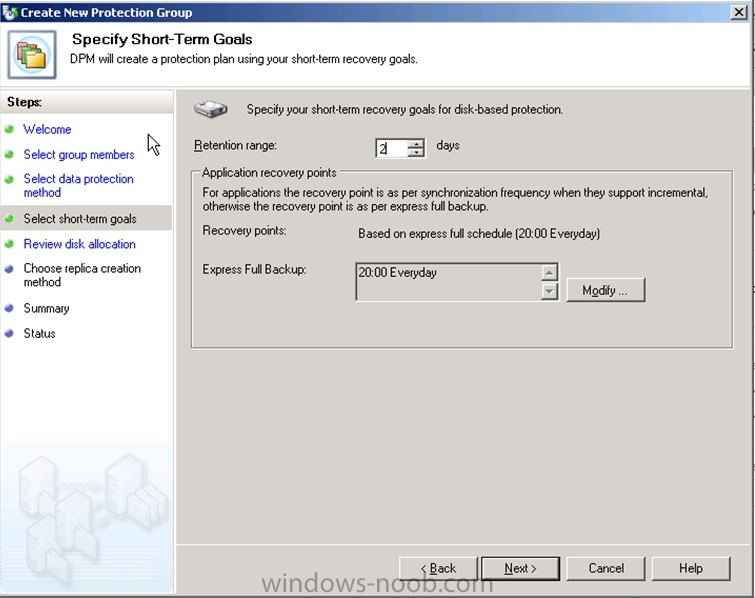Viewport: 755px width, 598px height.
Task: Open the Welcome step link
Action: click(x=47, y=130)
